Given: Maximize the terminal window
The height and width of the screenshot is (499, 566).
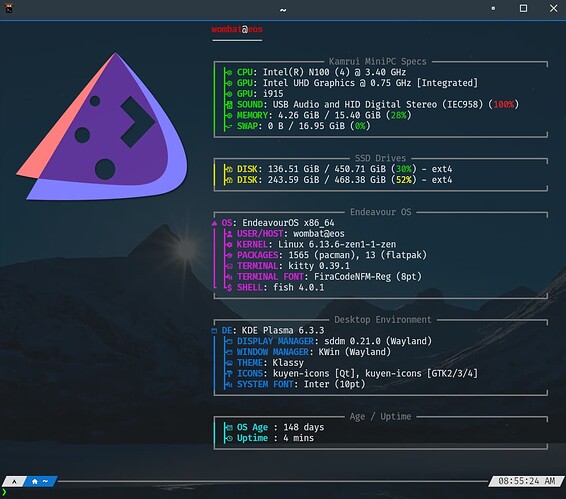Looking at the screenshot, I should [523, 8].
